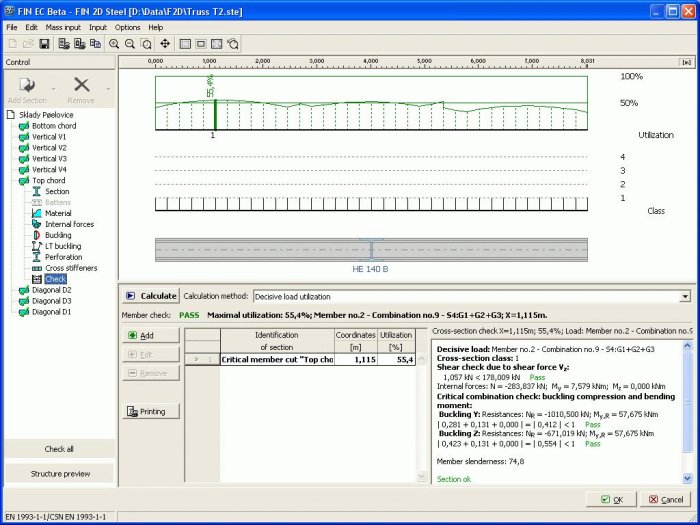
Task: Select the Critical member cut table row
Action: pyautogui.click(x=276, y=359)
